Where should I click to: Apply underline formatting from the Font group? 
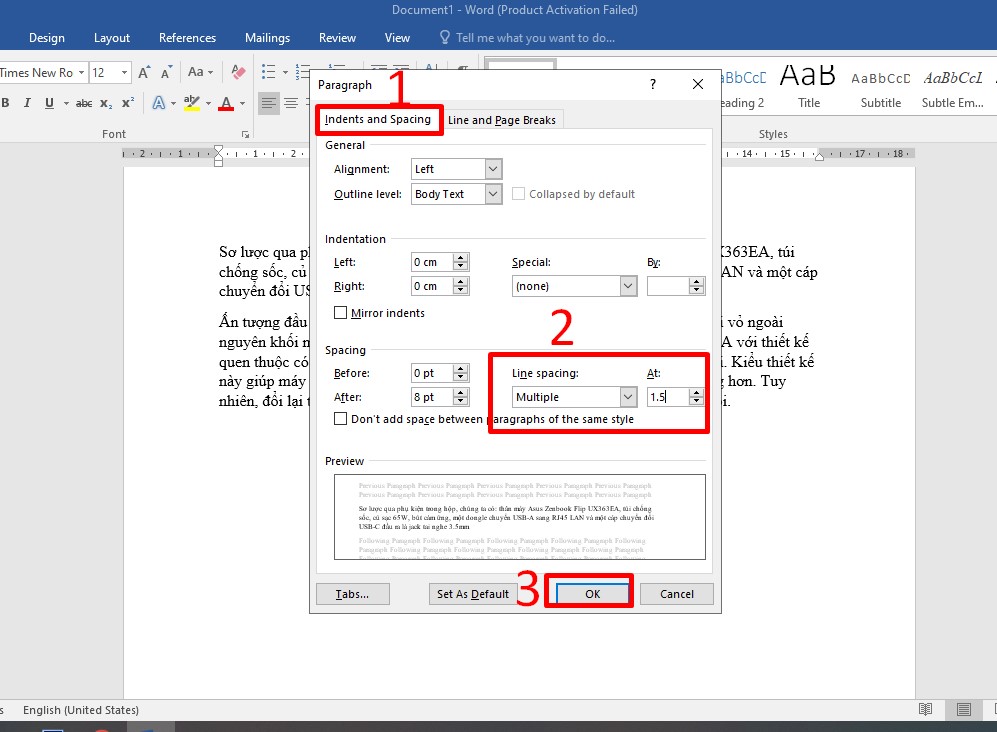tap(48, 103)
